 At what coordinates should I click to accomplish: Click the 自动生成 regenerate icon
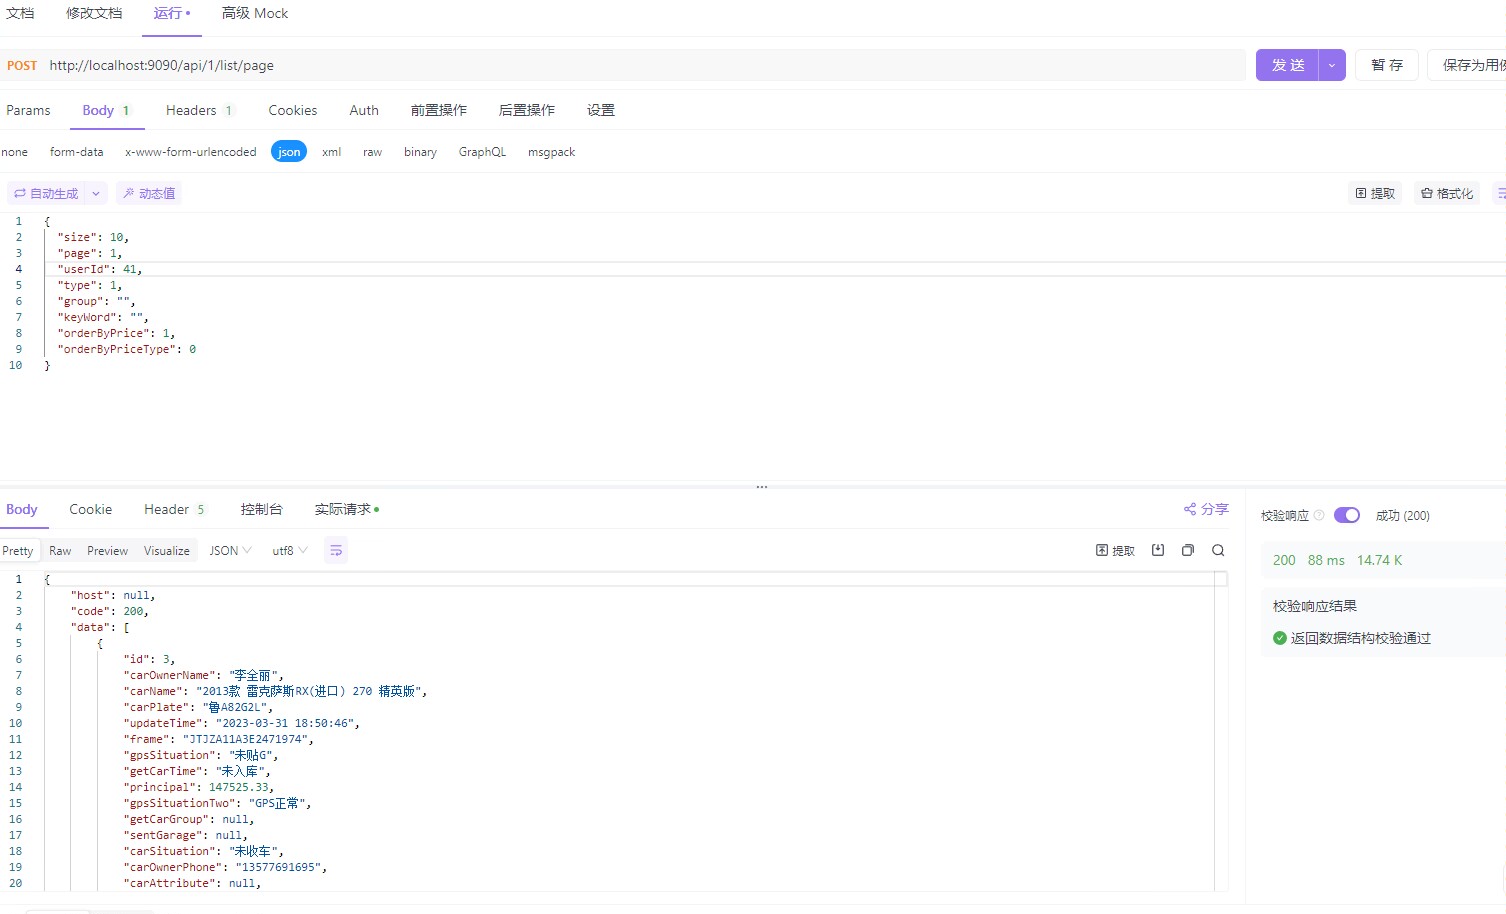tap(21, 192)
